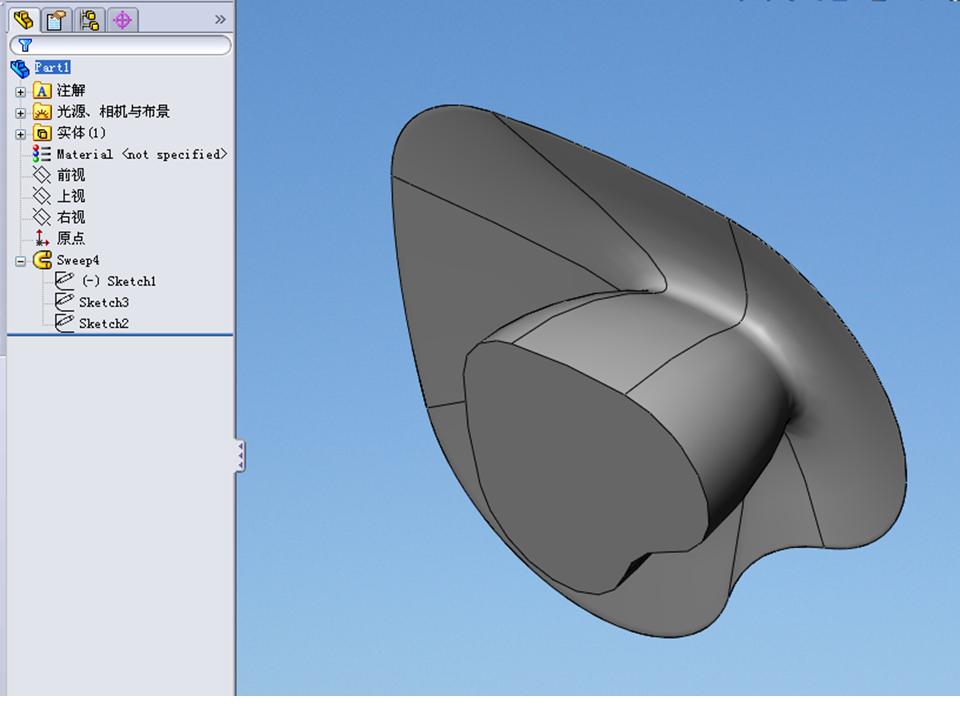Click the feature tree filter field

tap(121, 45)
